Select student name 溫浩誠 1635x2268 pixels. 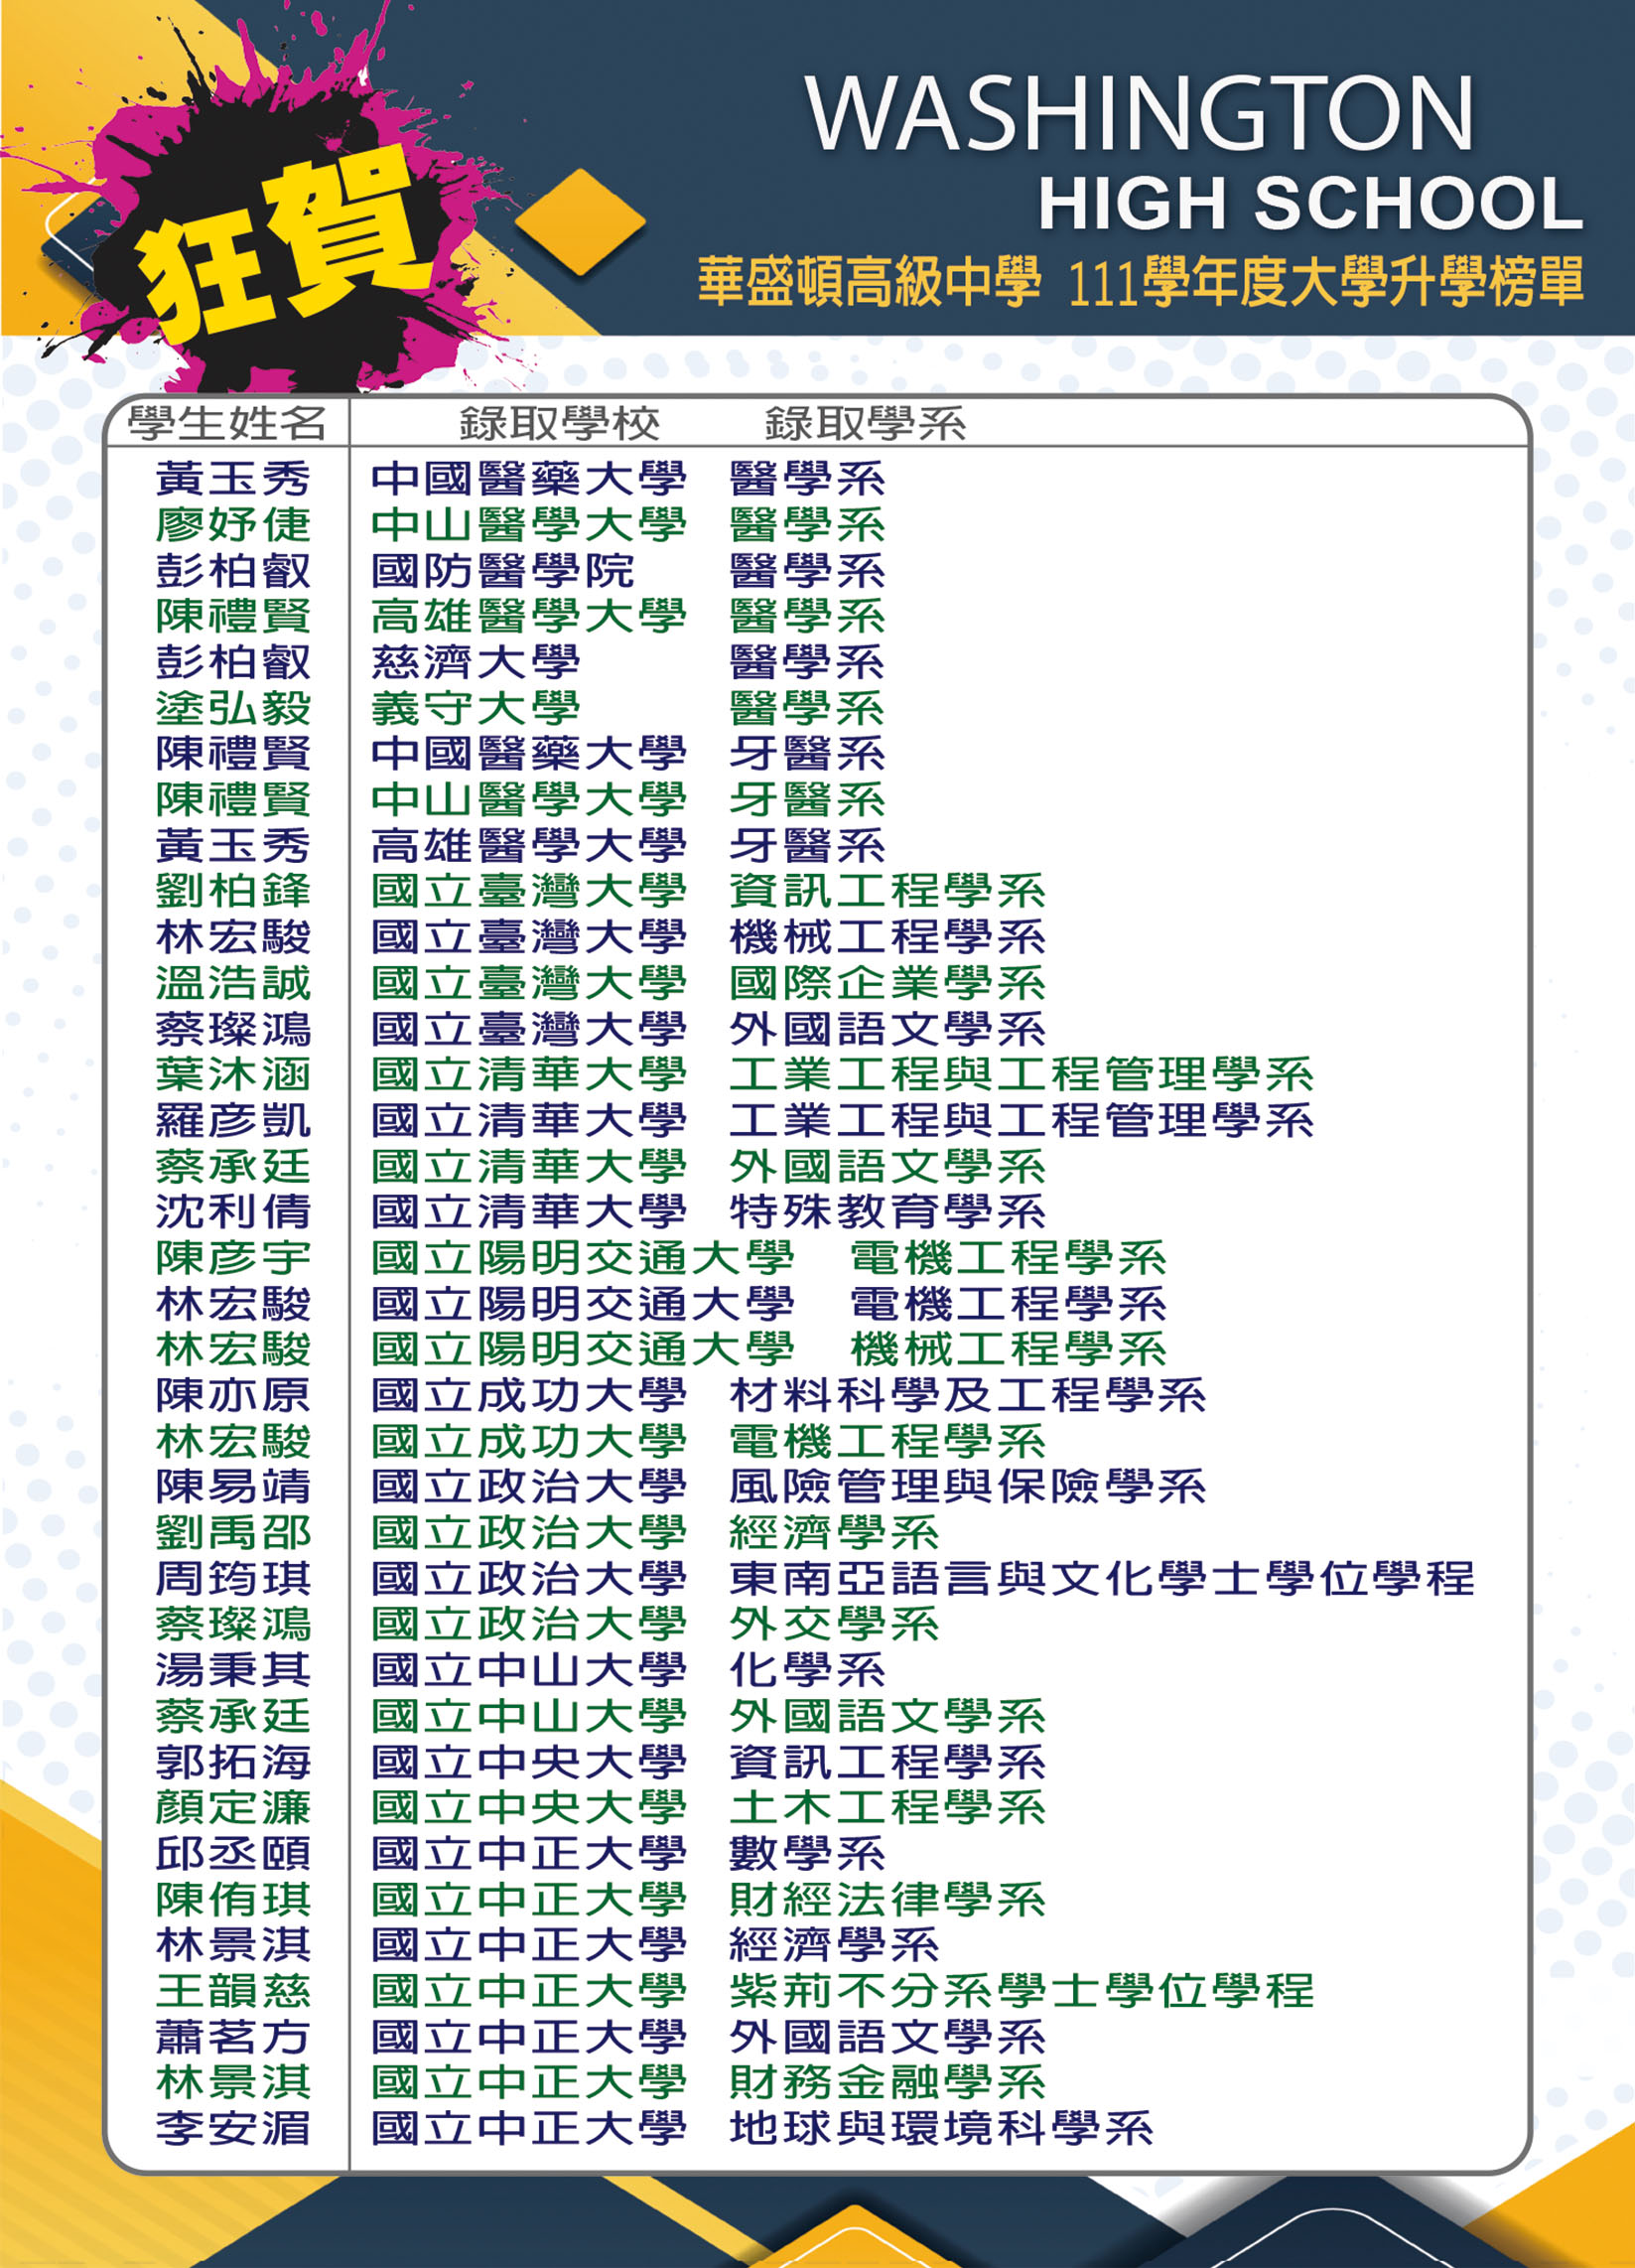[233, 983]
